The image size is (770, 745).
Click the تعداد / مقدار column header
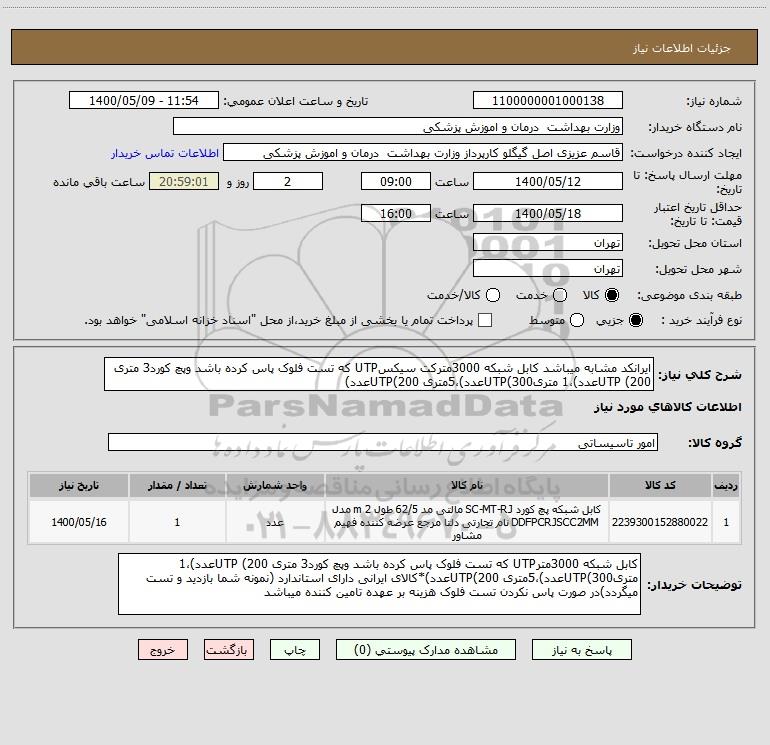coord(177,485)
